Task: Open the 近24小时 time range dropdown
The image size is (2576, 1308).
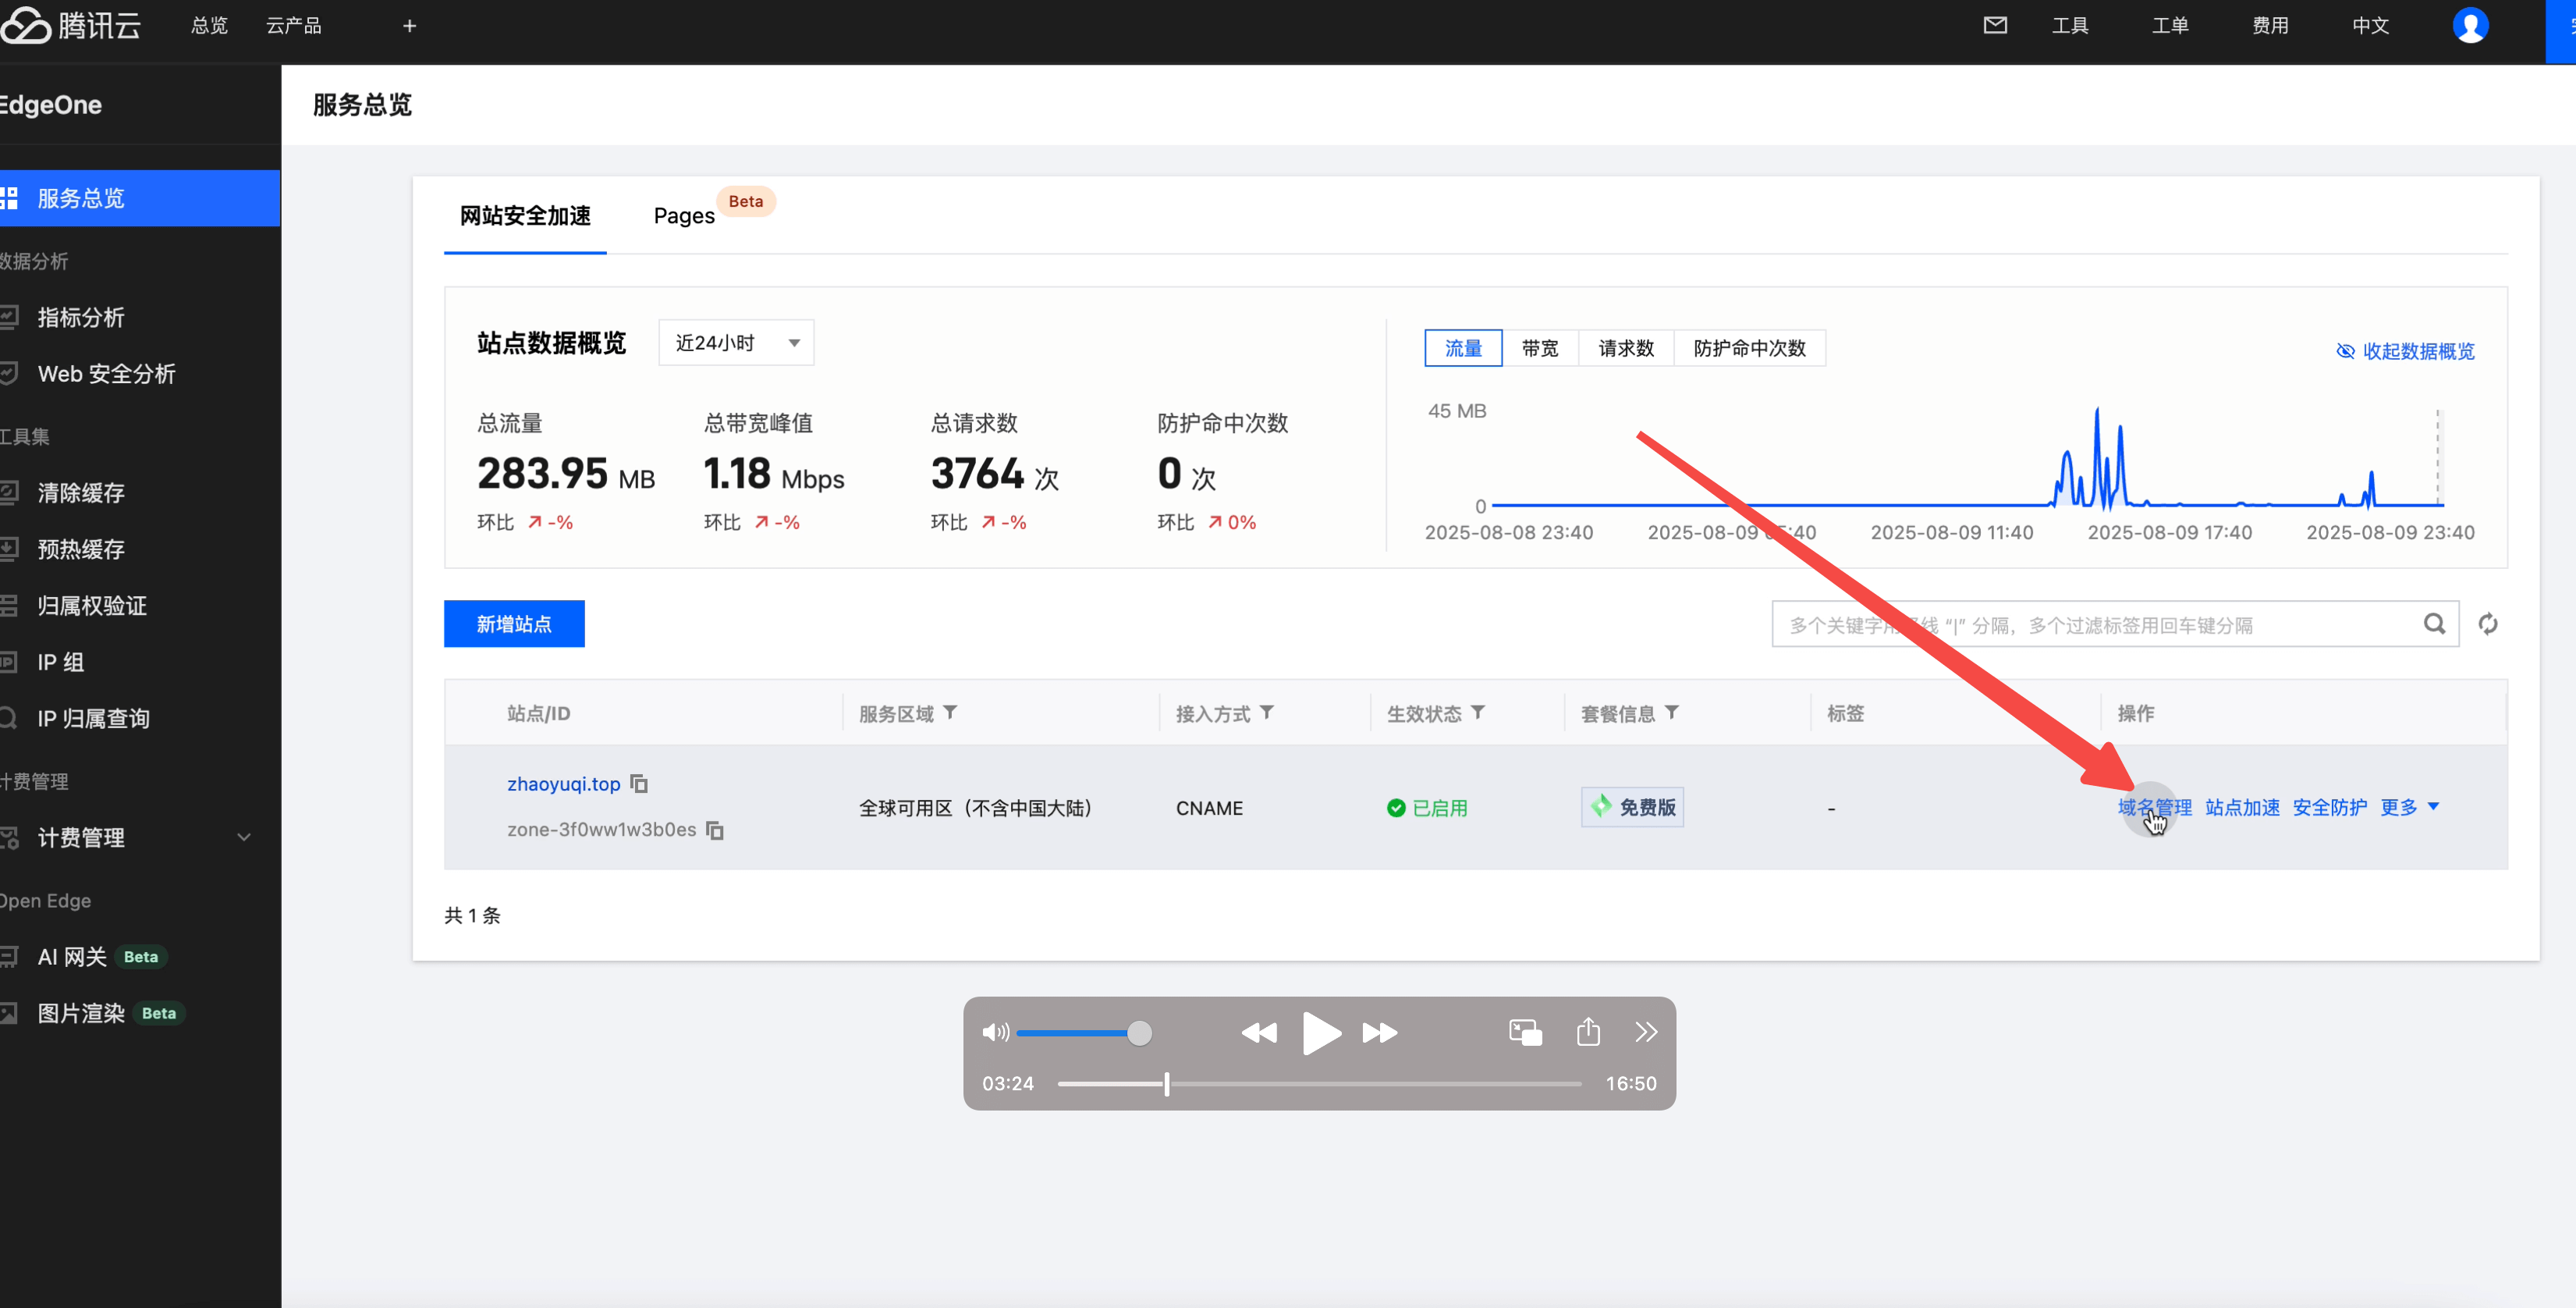Action: point(736,343)
